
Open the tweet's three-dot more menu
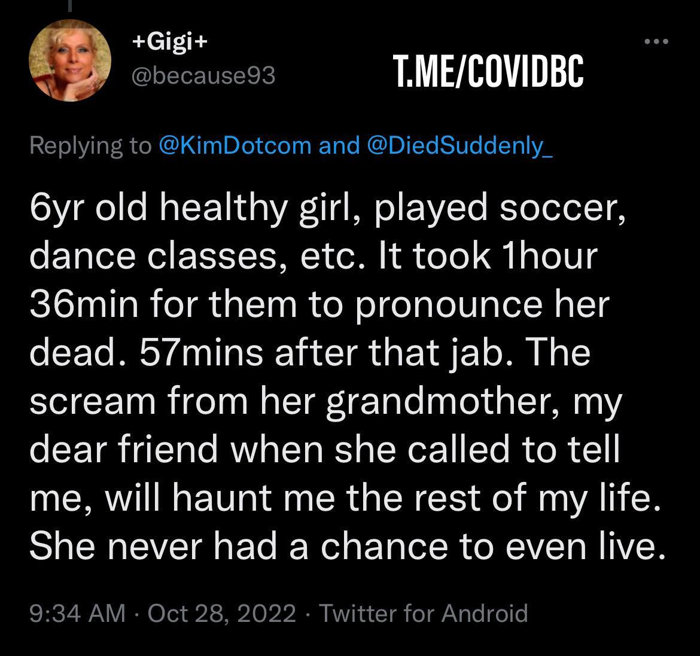click(655, 42)
